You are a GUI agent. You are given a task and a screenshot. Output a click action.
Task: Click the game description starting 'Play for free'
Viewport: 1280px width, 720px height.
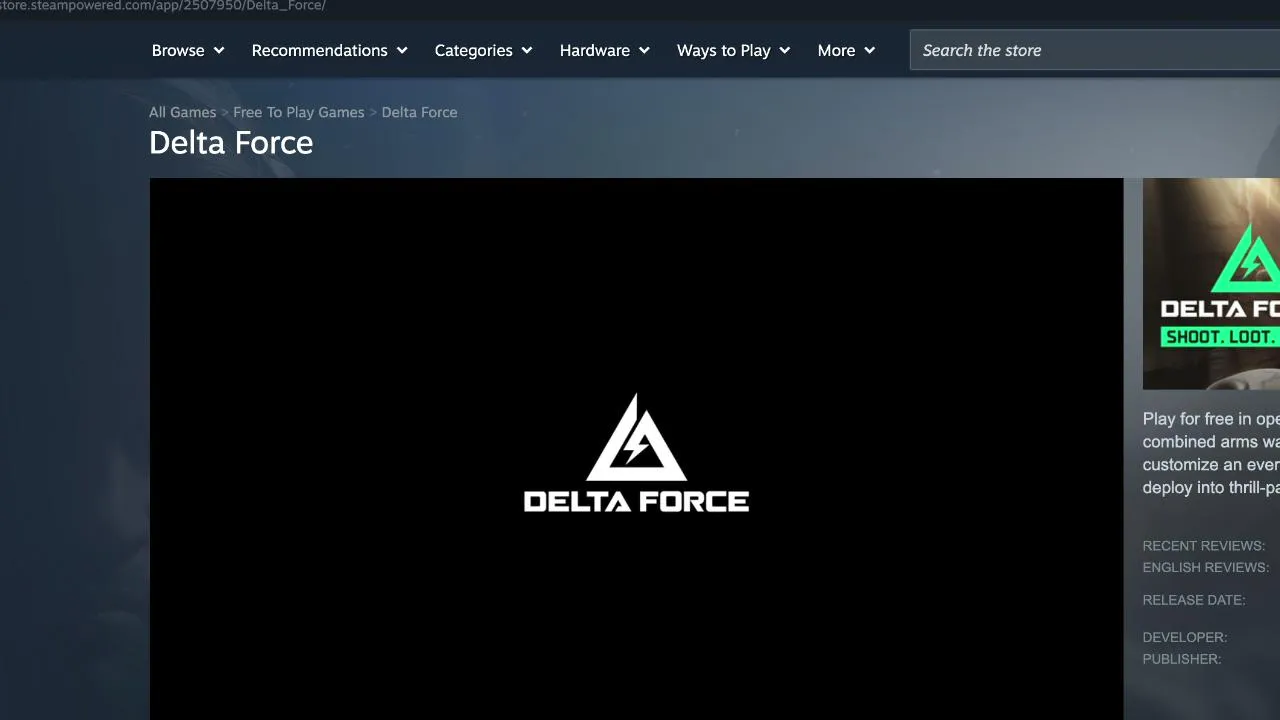click(x=1211, y=453)
